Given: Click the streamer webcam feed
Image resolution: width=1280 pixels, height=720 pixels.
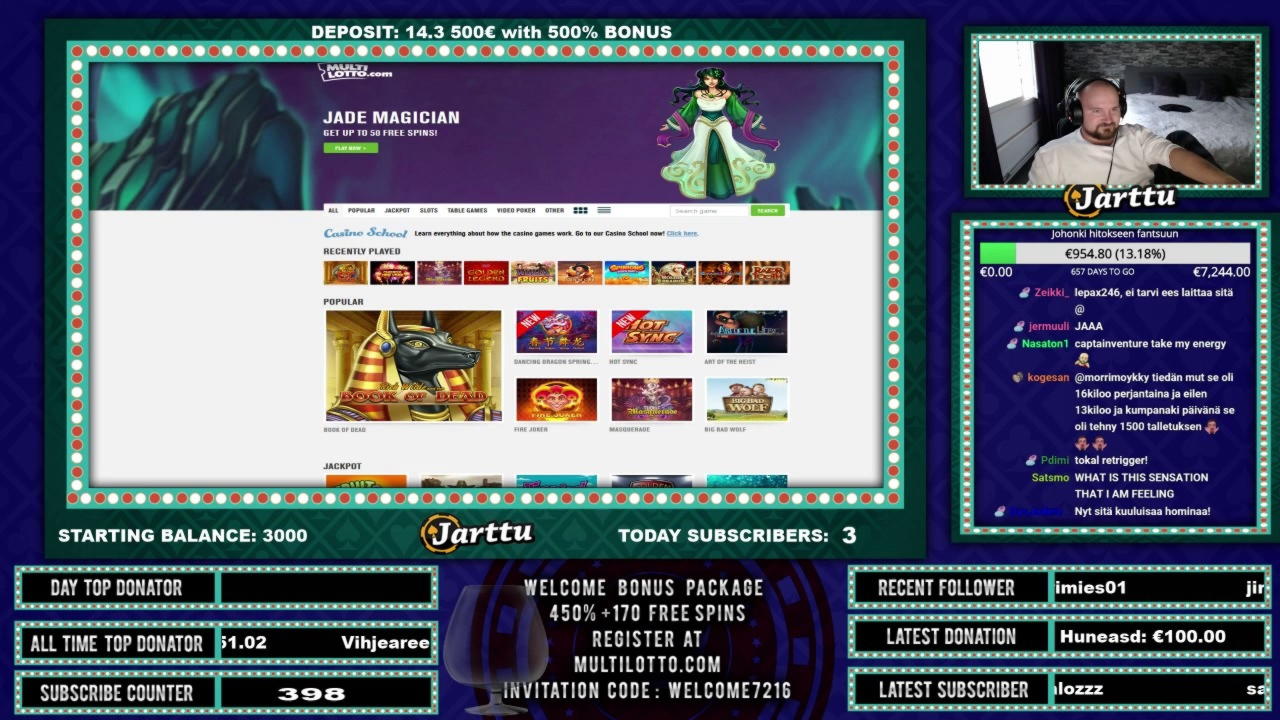Looking at the screenshot, I should click(1116, 112).
